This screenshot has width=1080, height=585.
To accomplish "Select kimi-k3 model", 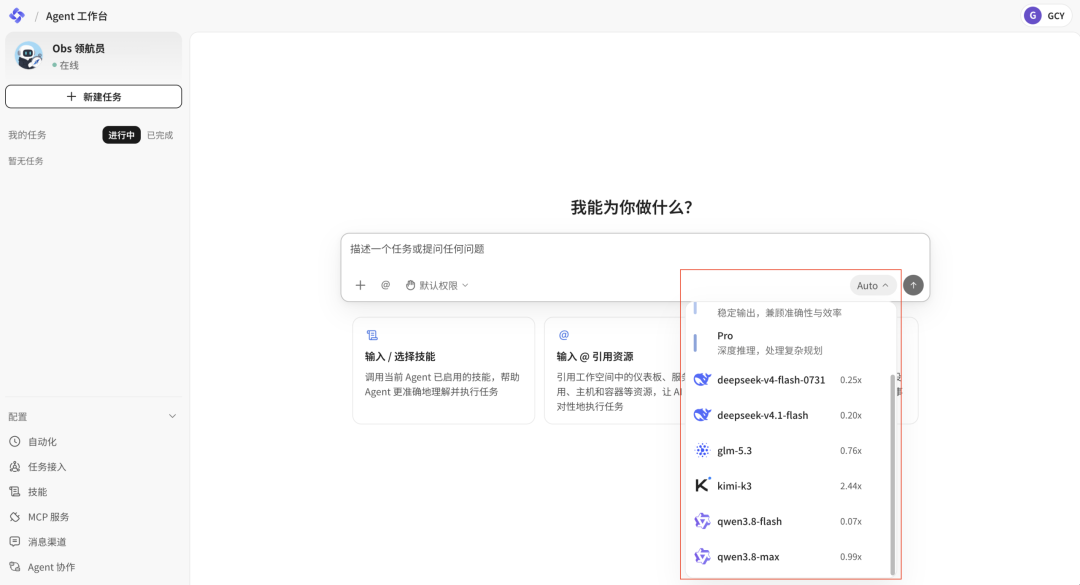I will (790, 486).
